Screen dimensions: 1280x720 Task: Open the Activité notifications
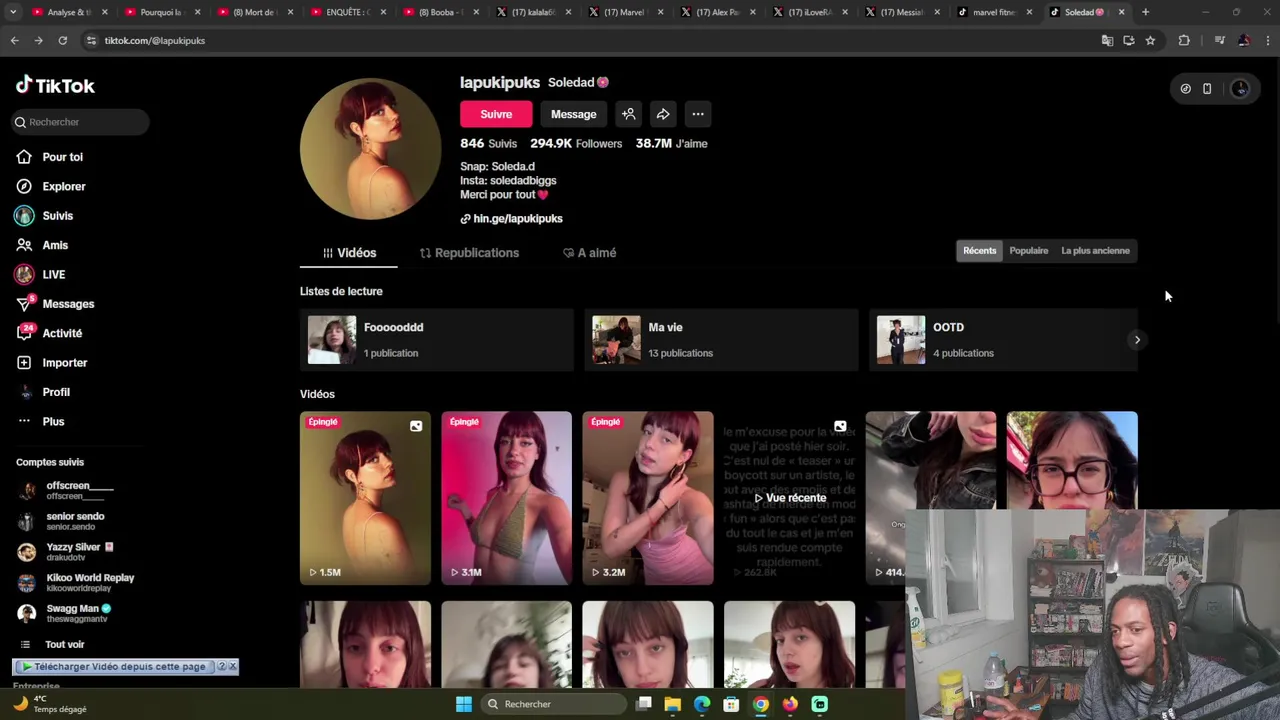pyautogui.click(x=62, y=333)
